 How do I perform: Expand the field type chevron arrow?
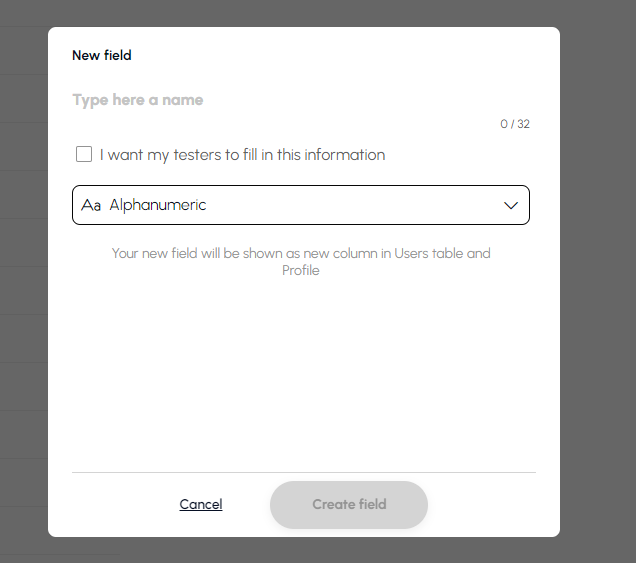click(x=511, y=205)
